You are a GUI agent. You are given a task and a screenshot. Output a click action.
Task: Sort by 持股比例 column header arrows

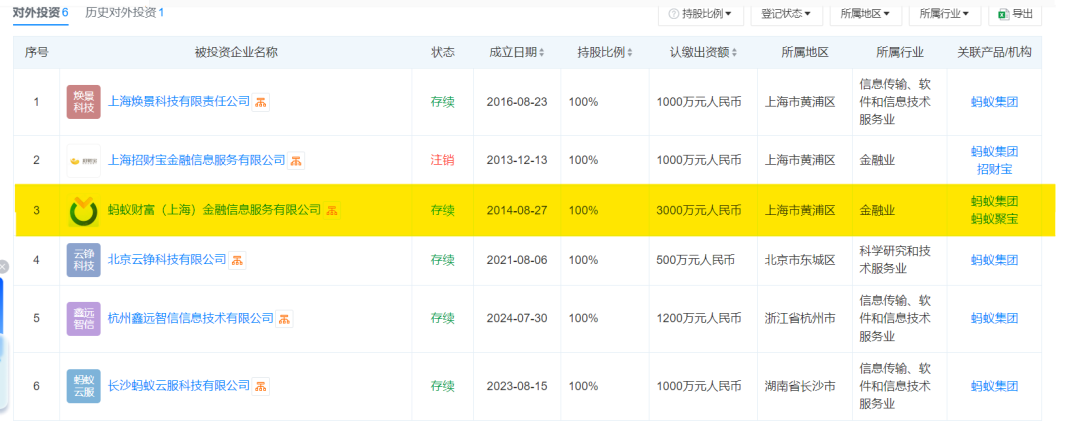[630, 53]
